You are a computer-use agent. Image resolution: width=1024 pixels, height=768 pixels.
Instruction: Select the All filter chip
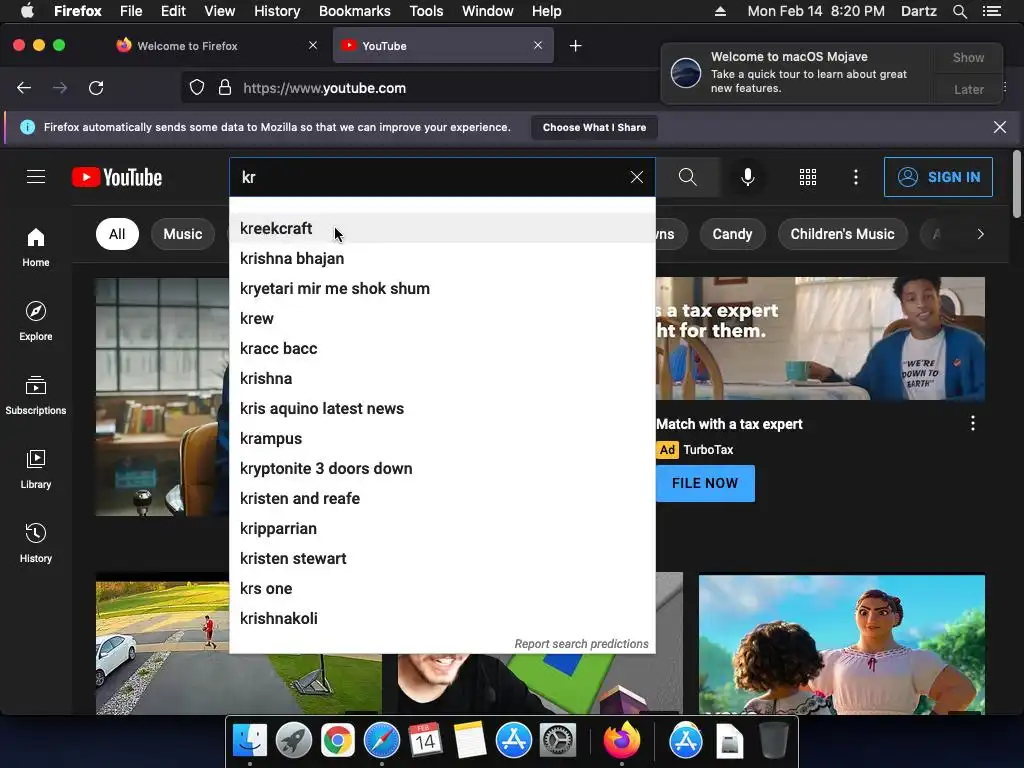(117, 234)
